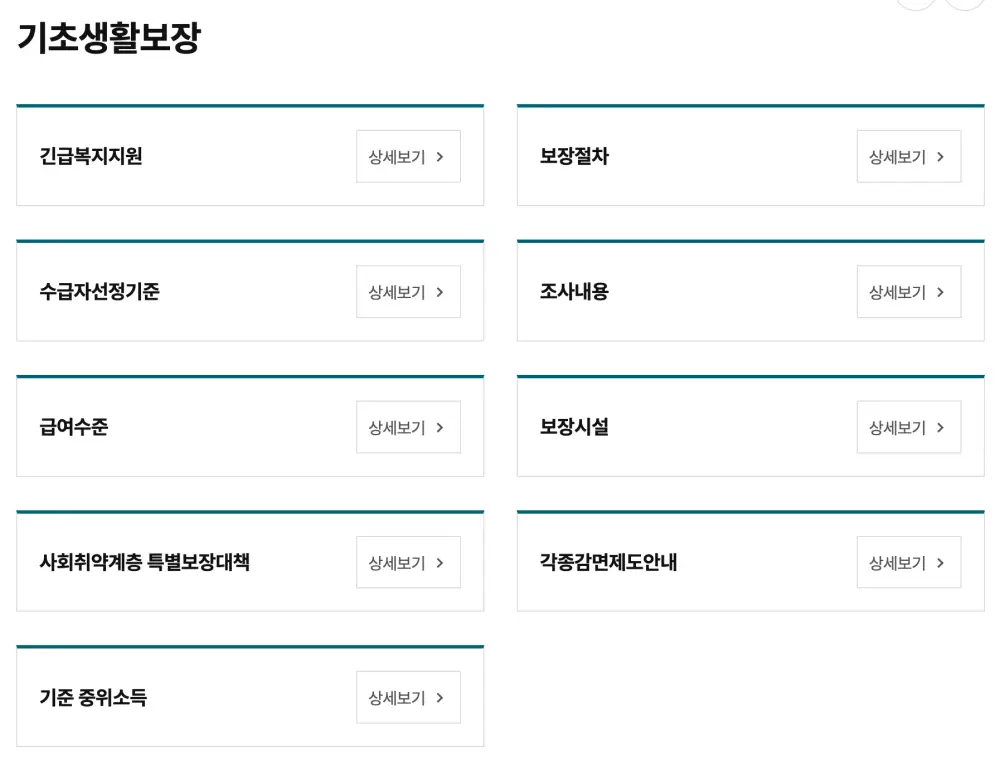Click the chevron arrow on 각종감면제도안내 card
The height and width of the screenshot is (761, 1000).
(941, 562)
